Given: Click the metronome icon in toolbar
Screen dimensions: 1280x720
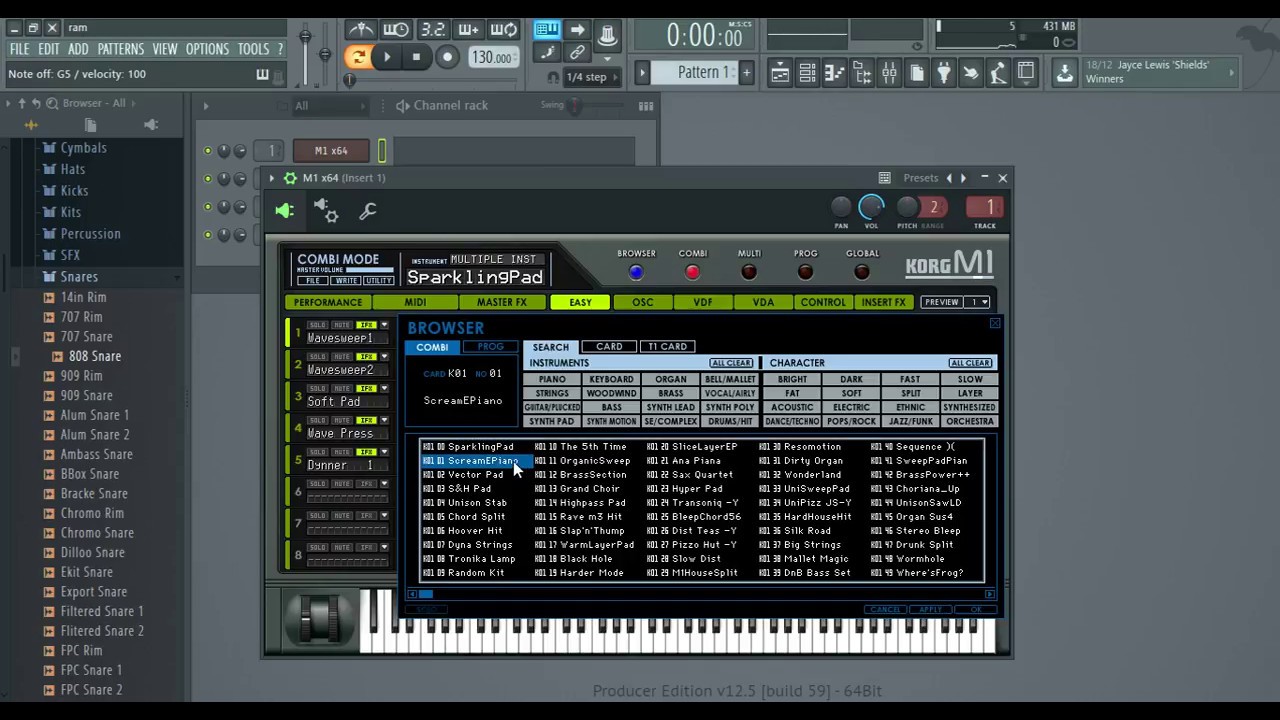Looking at the screenshot, I should click(361, 30).
